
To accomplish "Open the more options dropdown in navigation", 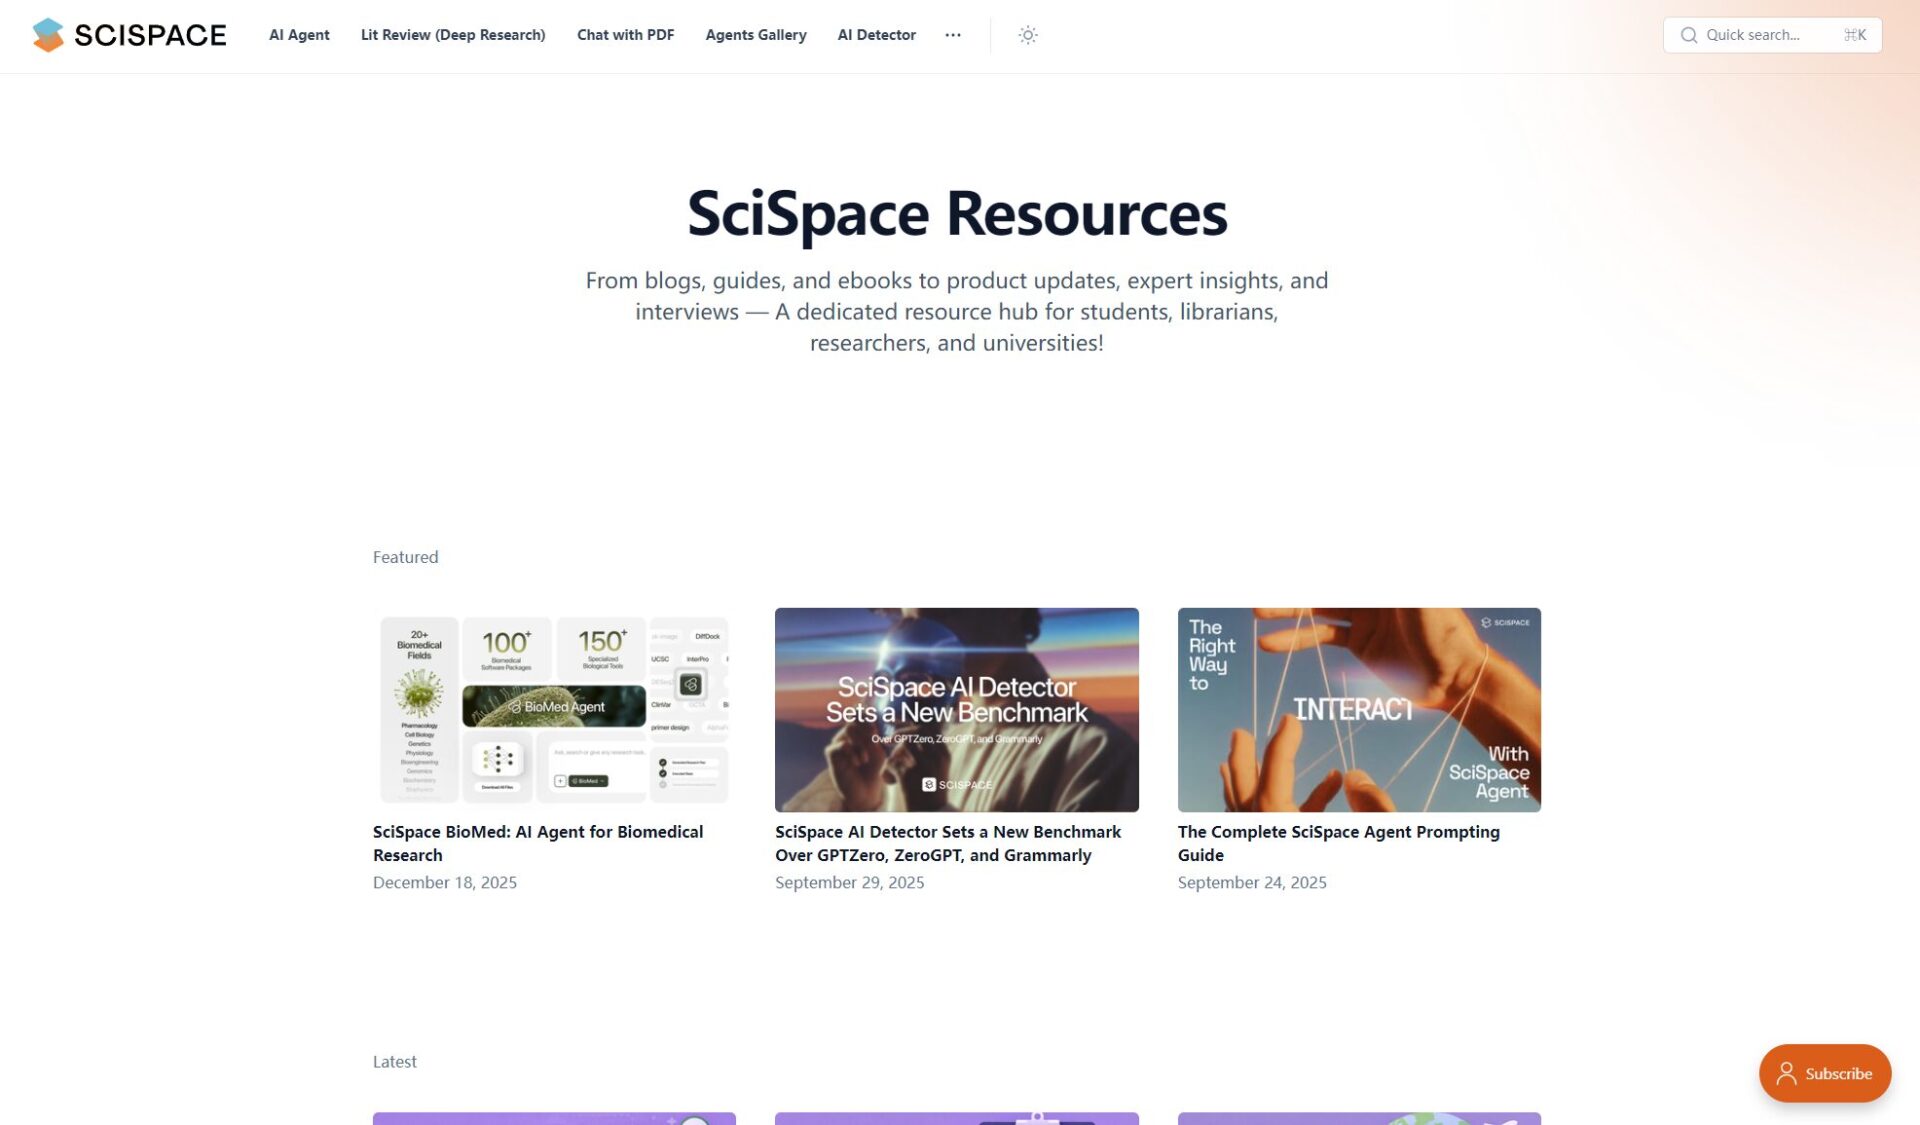I will 953,35.
